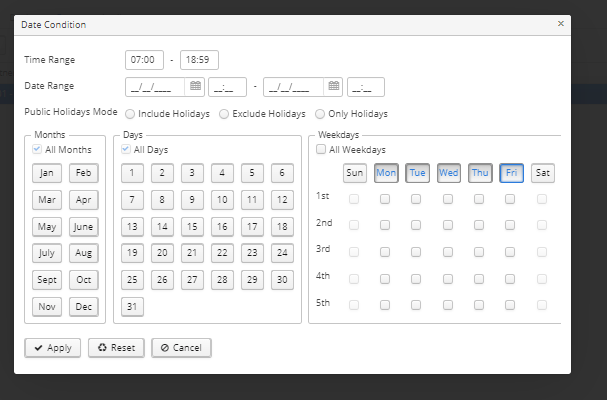Image resolution: width=607 pixels, height=400 pixels.
Task: Select day 20 button
Action: click(162, 253)
